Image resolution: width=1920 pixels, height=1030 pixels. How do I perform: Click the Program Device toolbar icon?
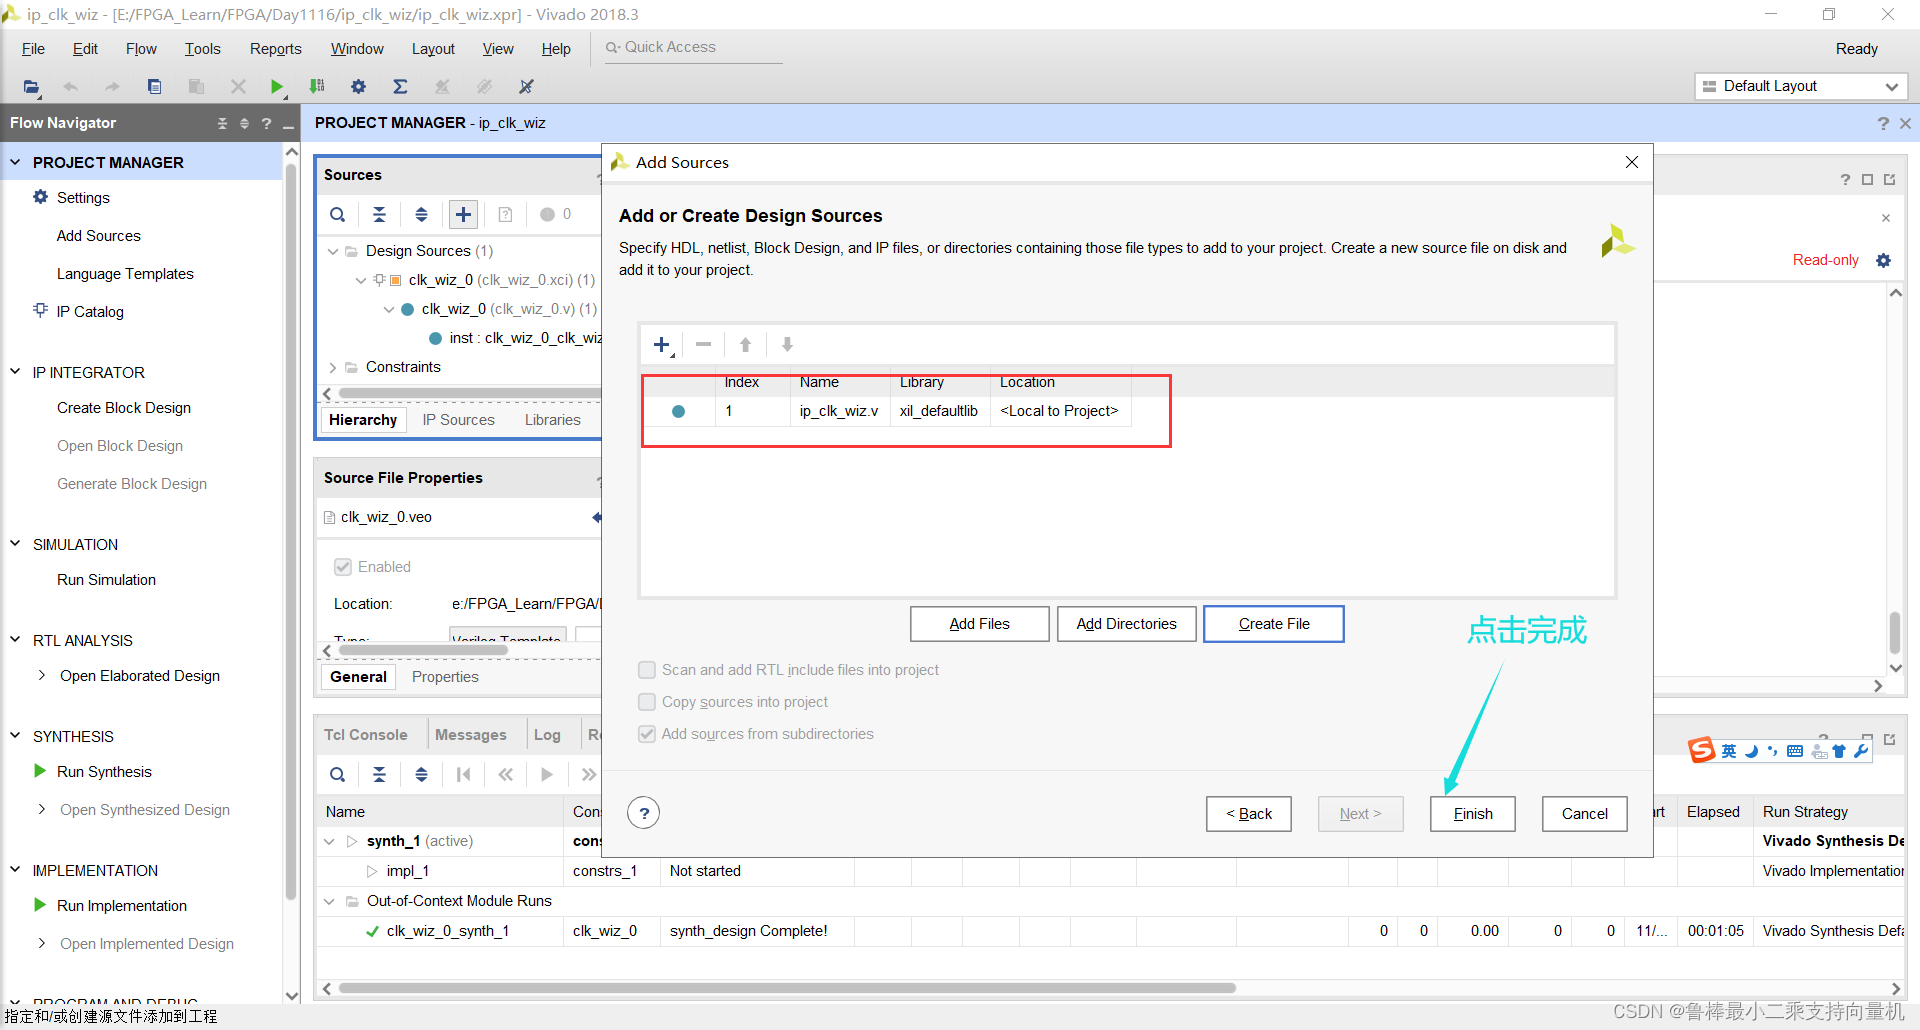(317, 87)
